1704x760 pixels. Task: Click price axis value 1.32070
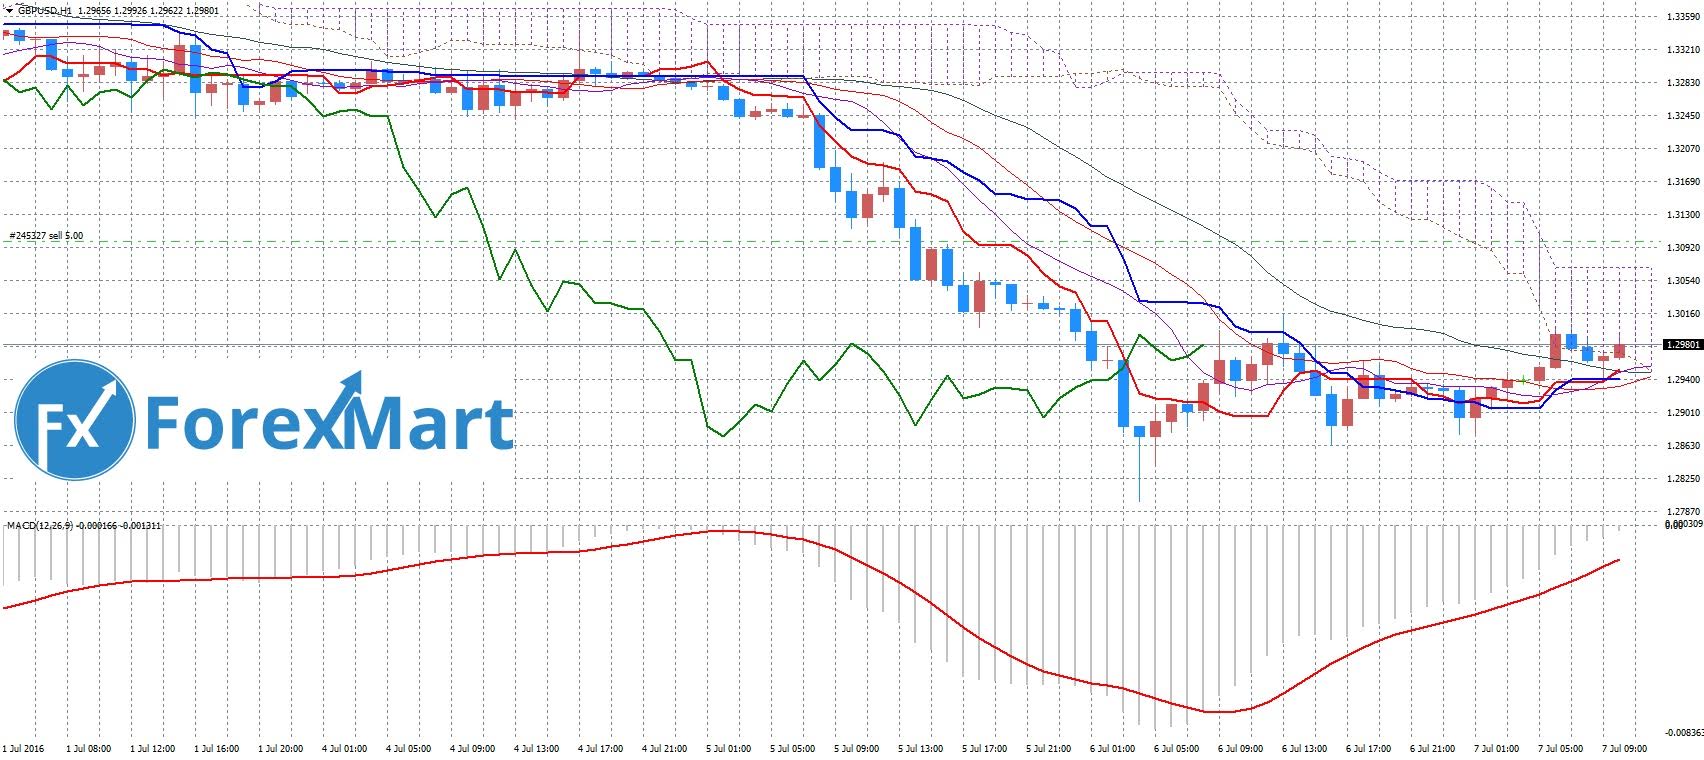tap(1682, 149)
